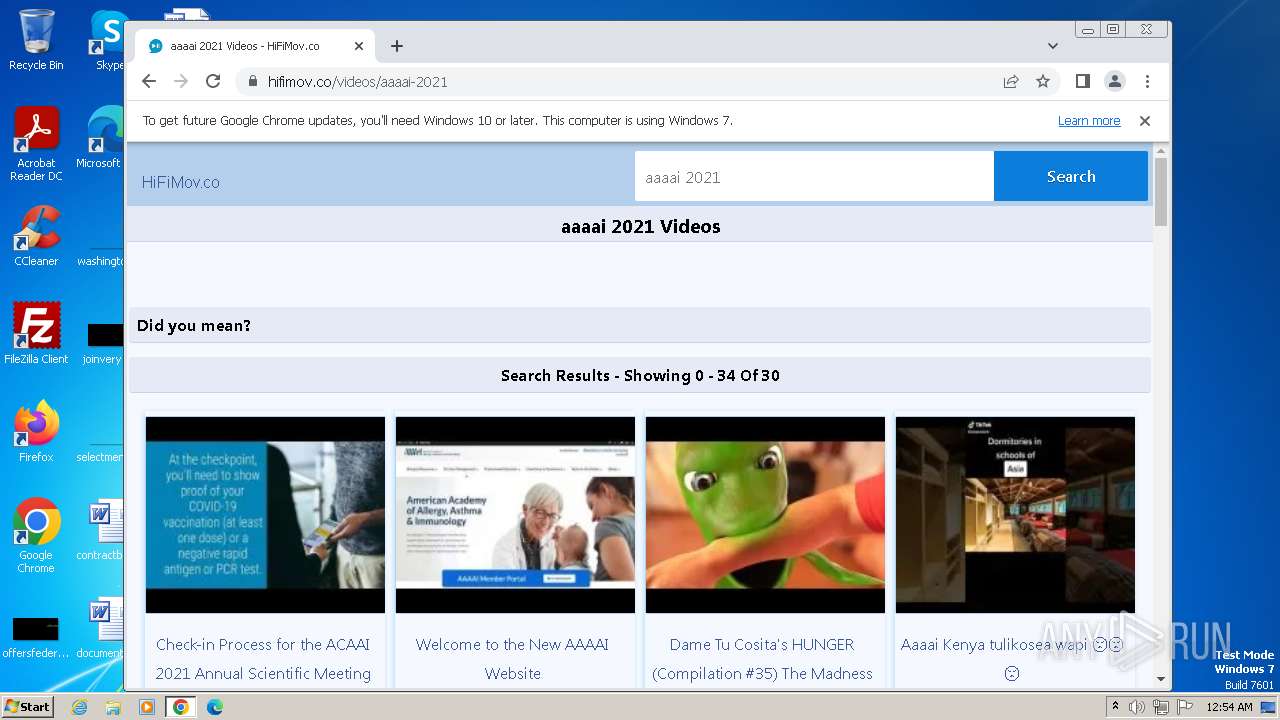Click the page scrollbar up arrow

click(1160, 151)
